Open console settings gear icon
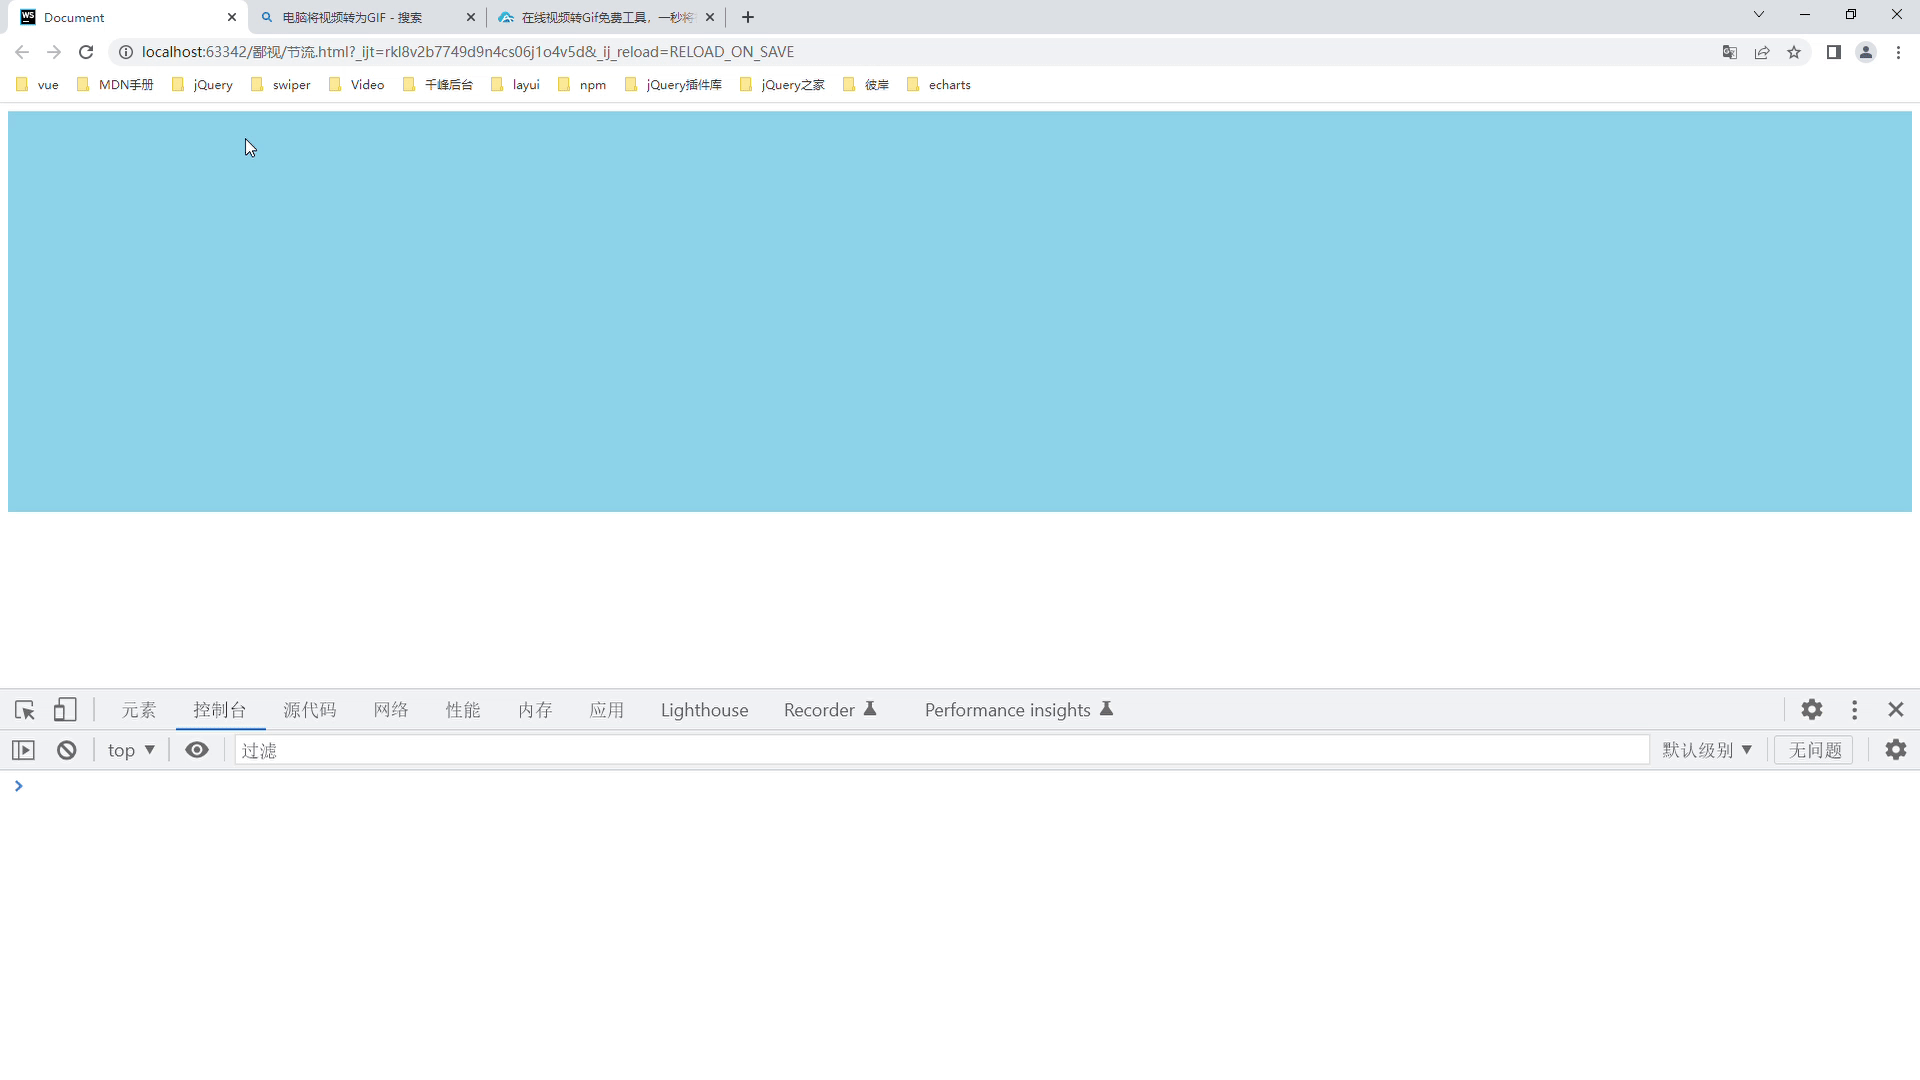 tap(1896, 750)
